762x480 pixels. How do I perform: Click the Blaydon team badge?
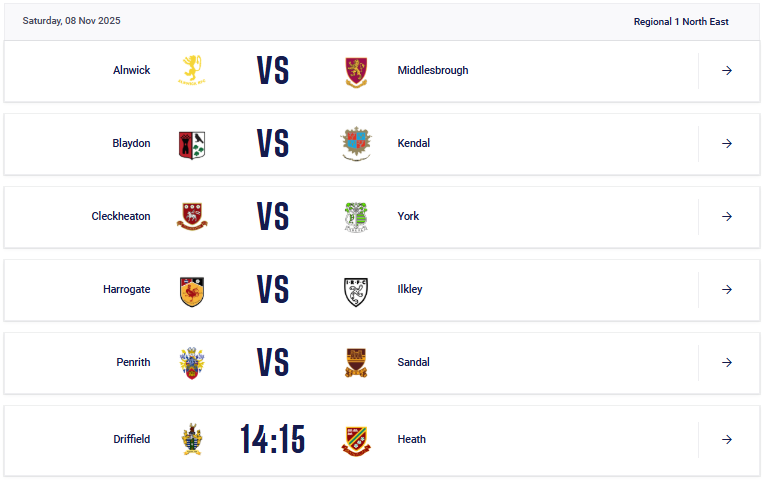tap(191, 143)
